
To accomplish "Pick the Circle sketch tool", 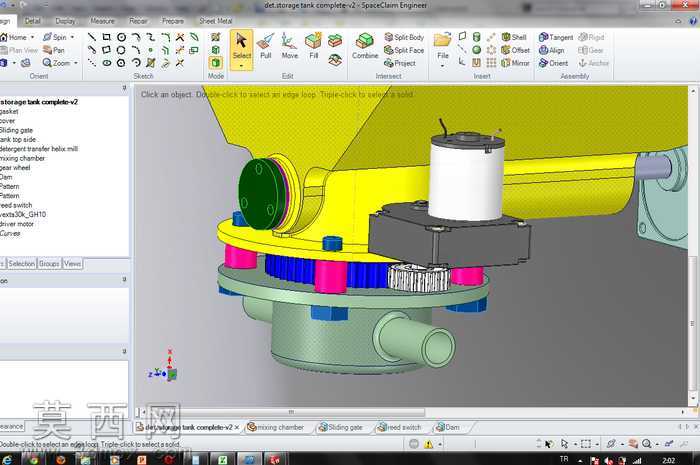I will [x=121, y=37].
